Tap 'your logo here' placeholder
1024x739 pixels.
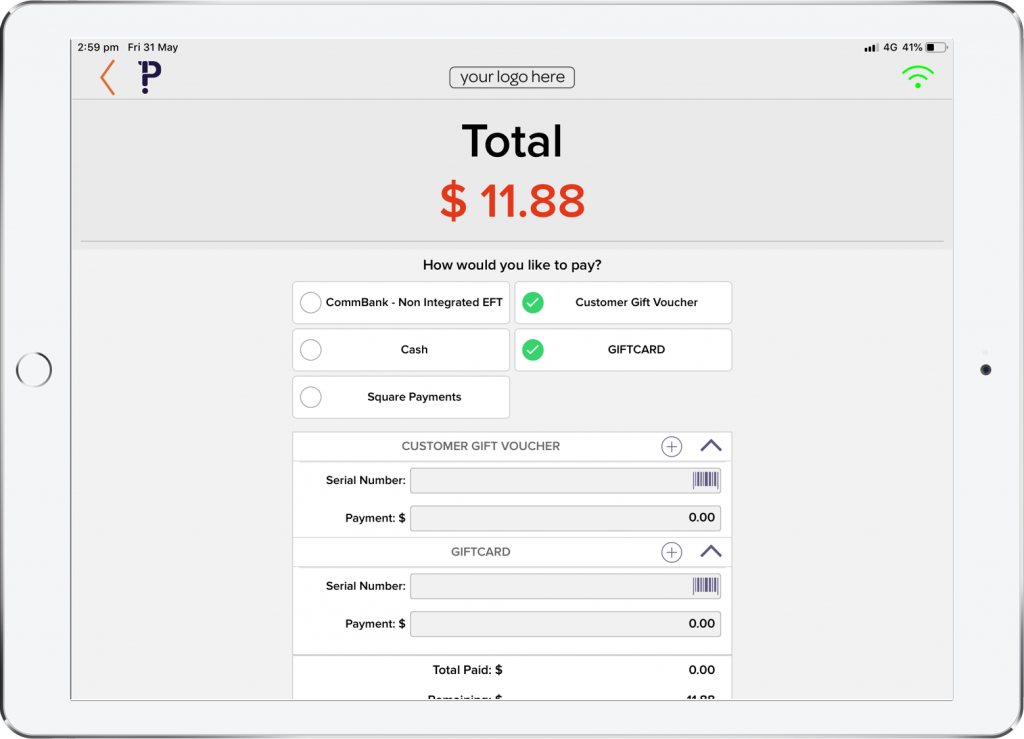pos(512,77)
